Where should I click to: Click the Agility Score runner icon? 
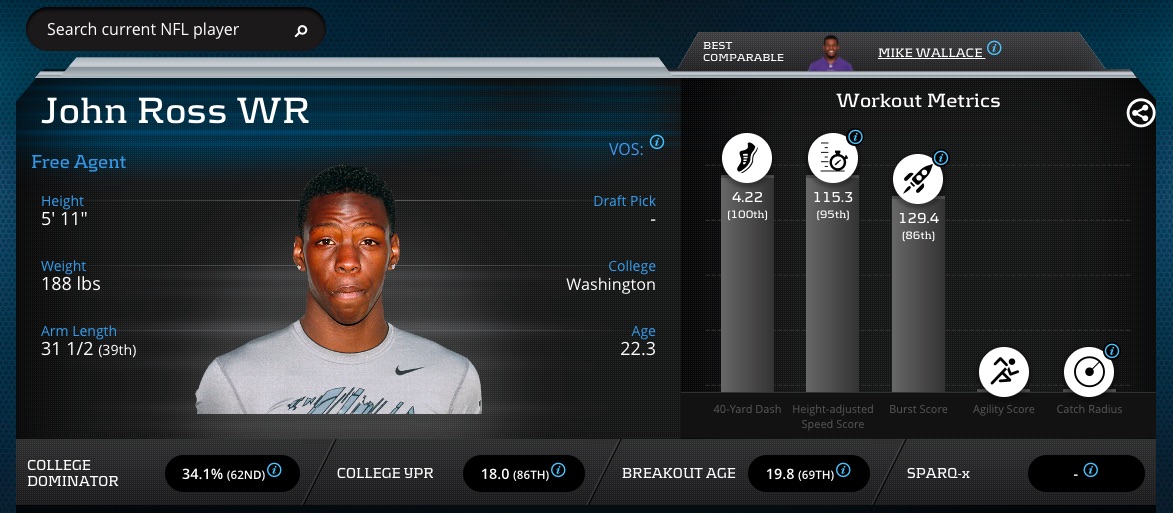point(1004,371)
